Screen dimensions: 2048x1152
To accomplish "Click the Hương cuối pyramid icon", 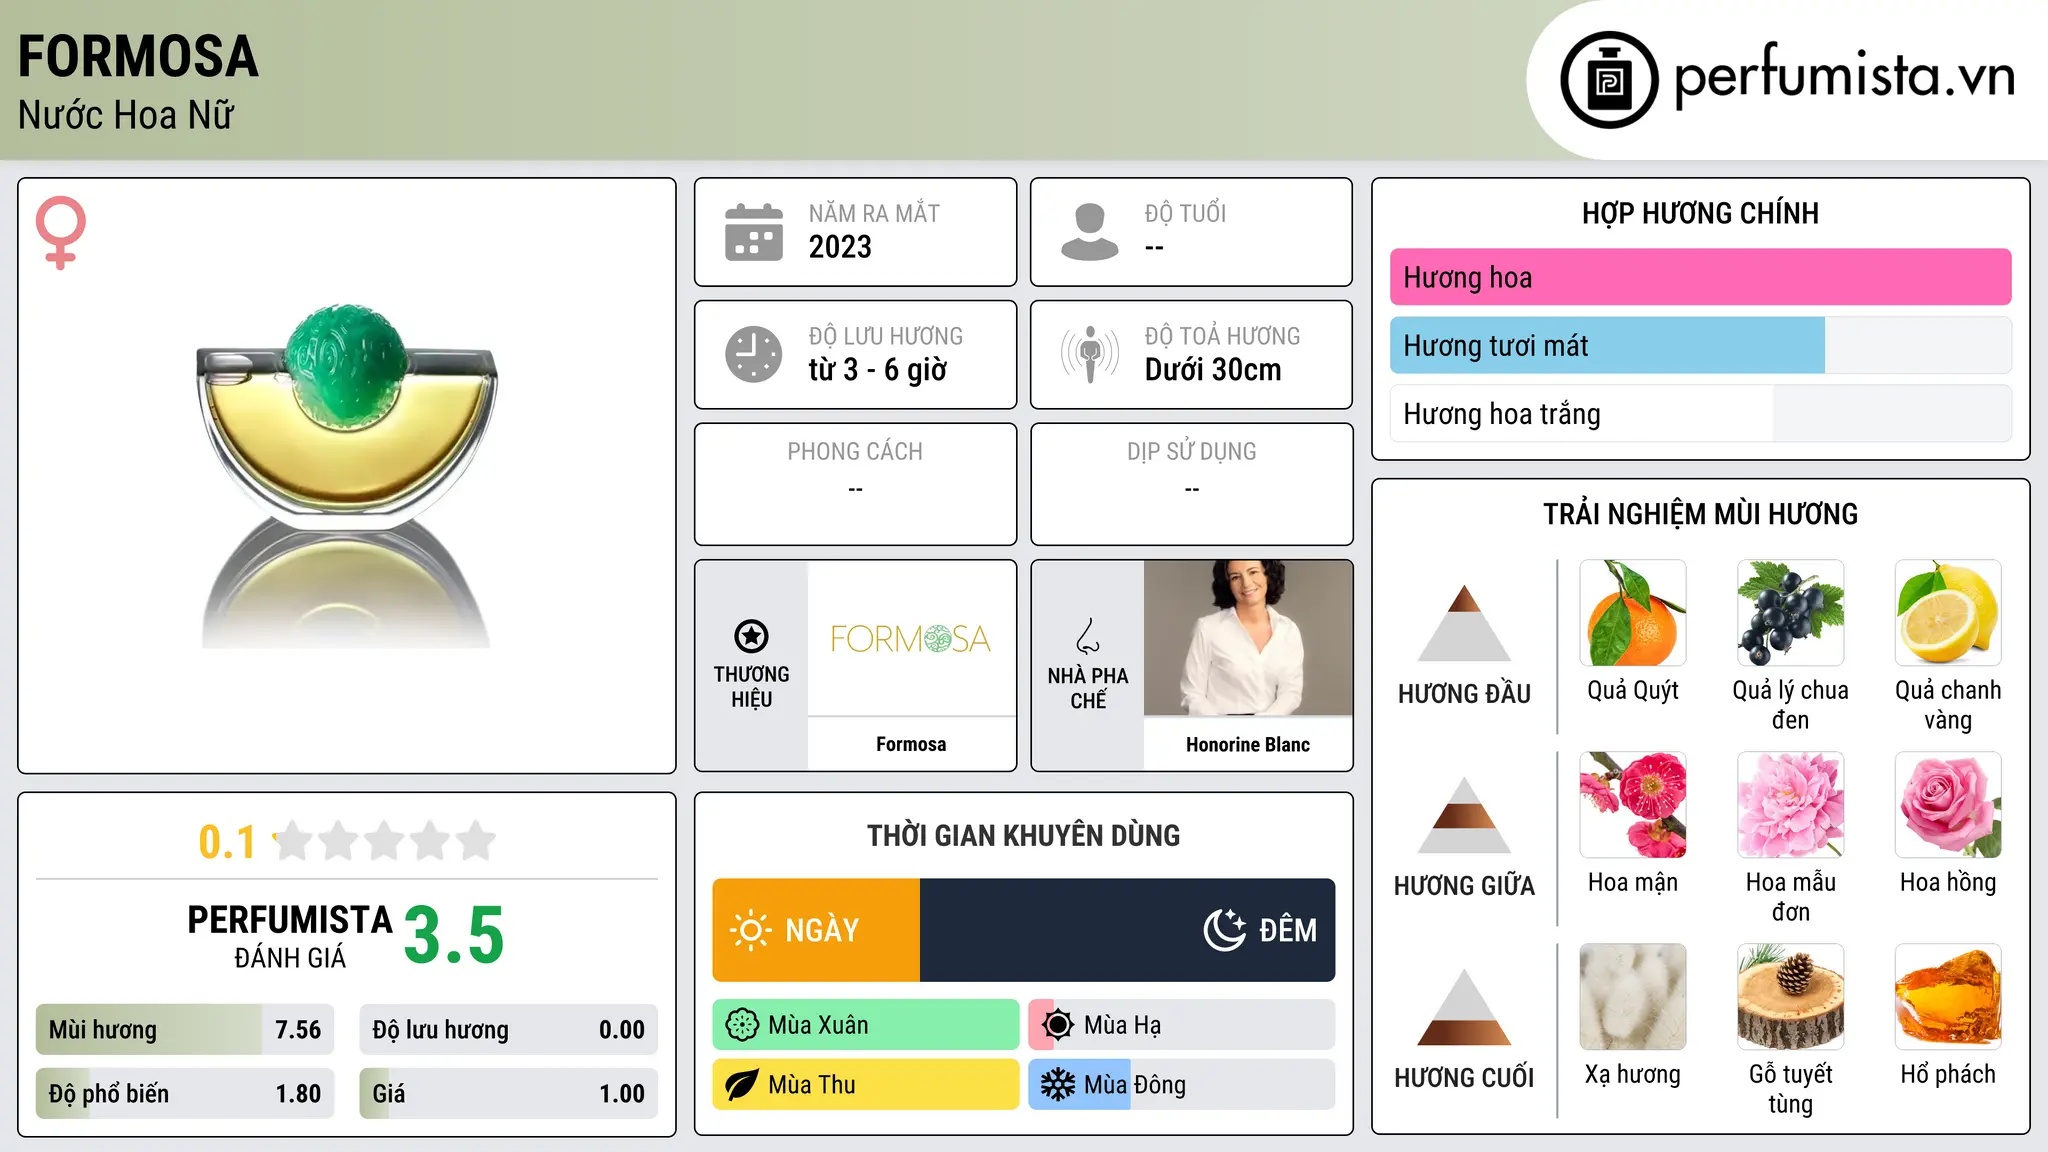I will (x=1464, y=1007).
